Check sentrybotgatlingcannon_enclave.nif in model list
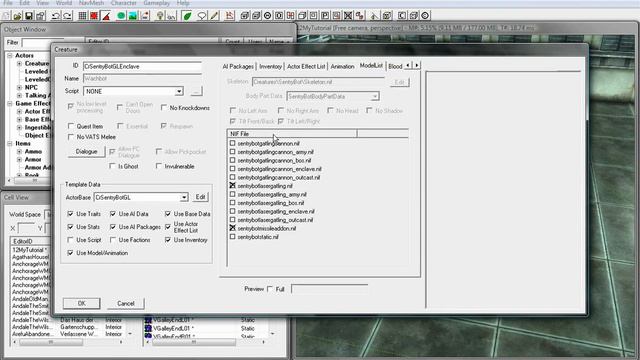Image resolution: width=640 pixels, height=360 pixels. pyautogui.click(x=232, y=169)
